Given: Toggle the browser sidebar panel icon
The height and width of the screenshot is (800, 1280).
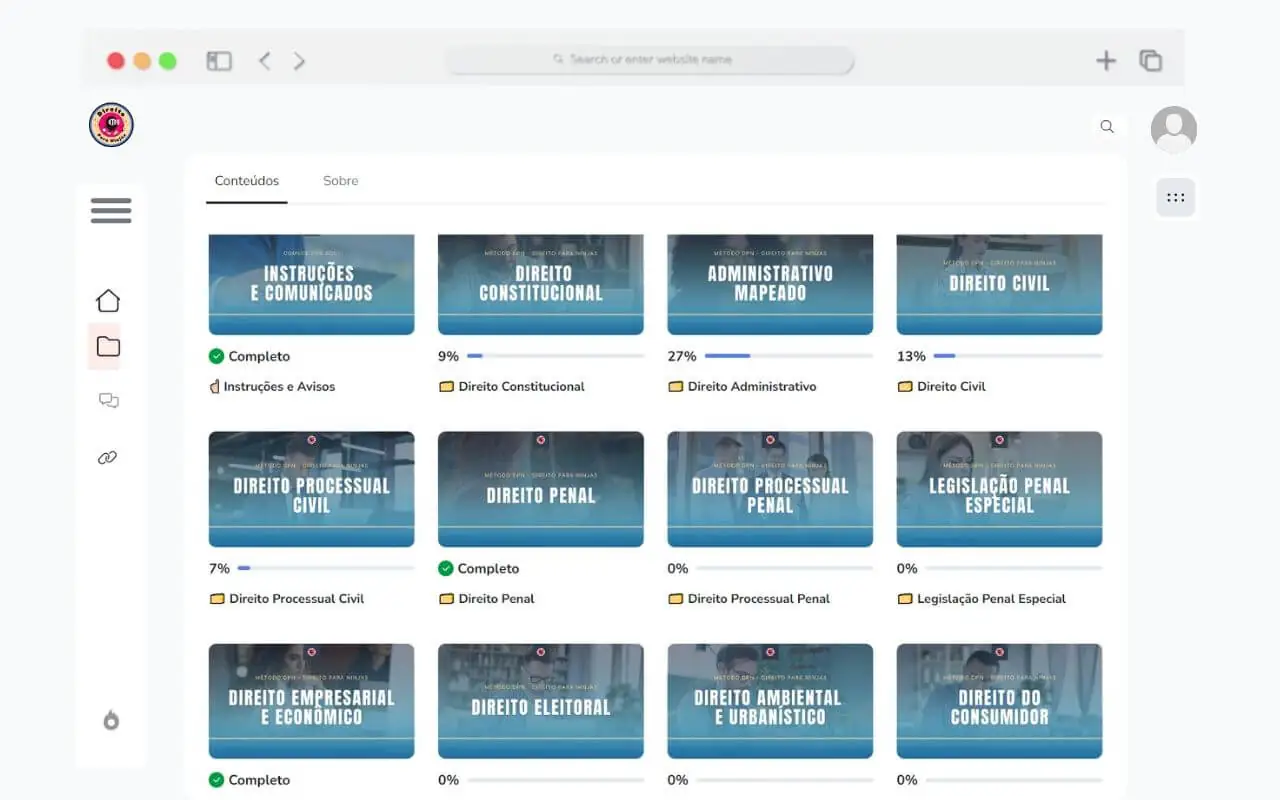Looking at the screenshot, I should [x=219, y=61].
